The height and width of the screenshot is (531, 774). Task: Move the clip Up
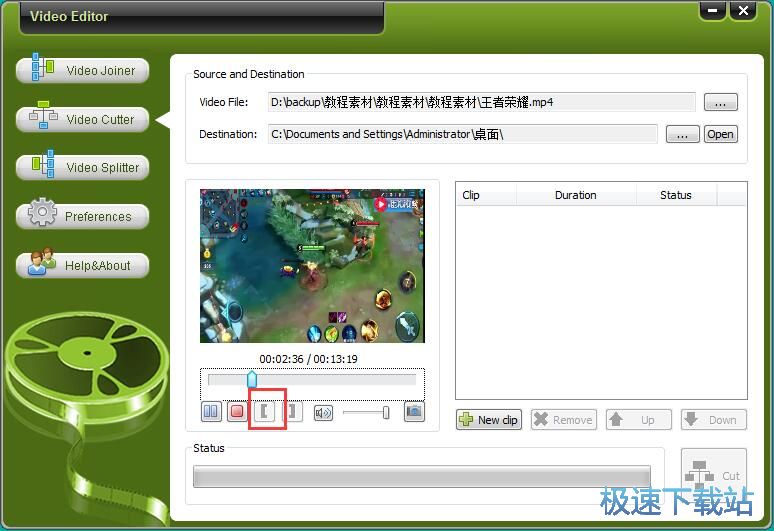pyautogui.click(x=639, y=420)
